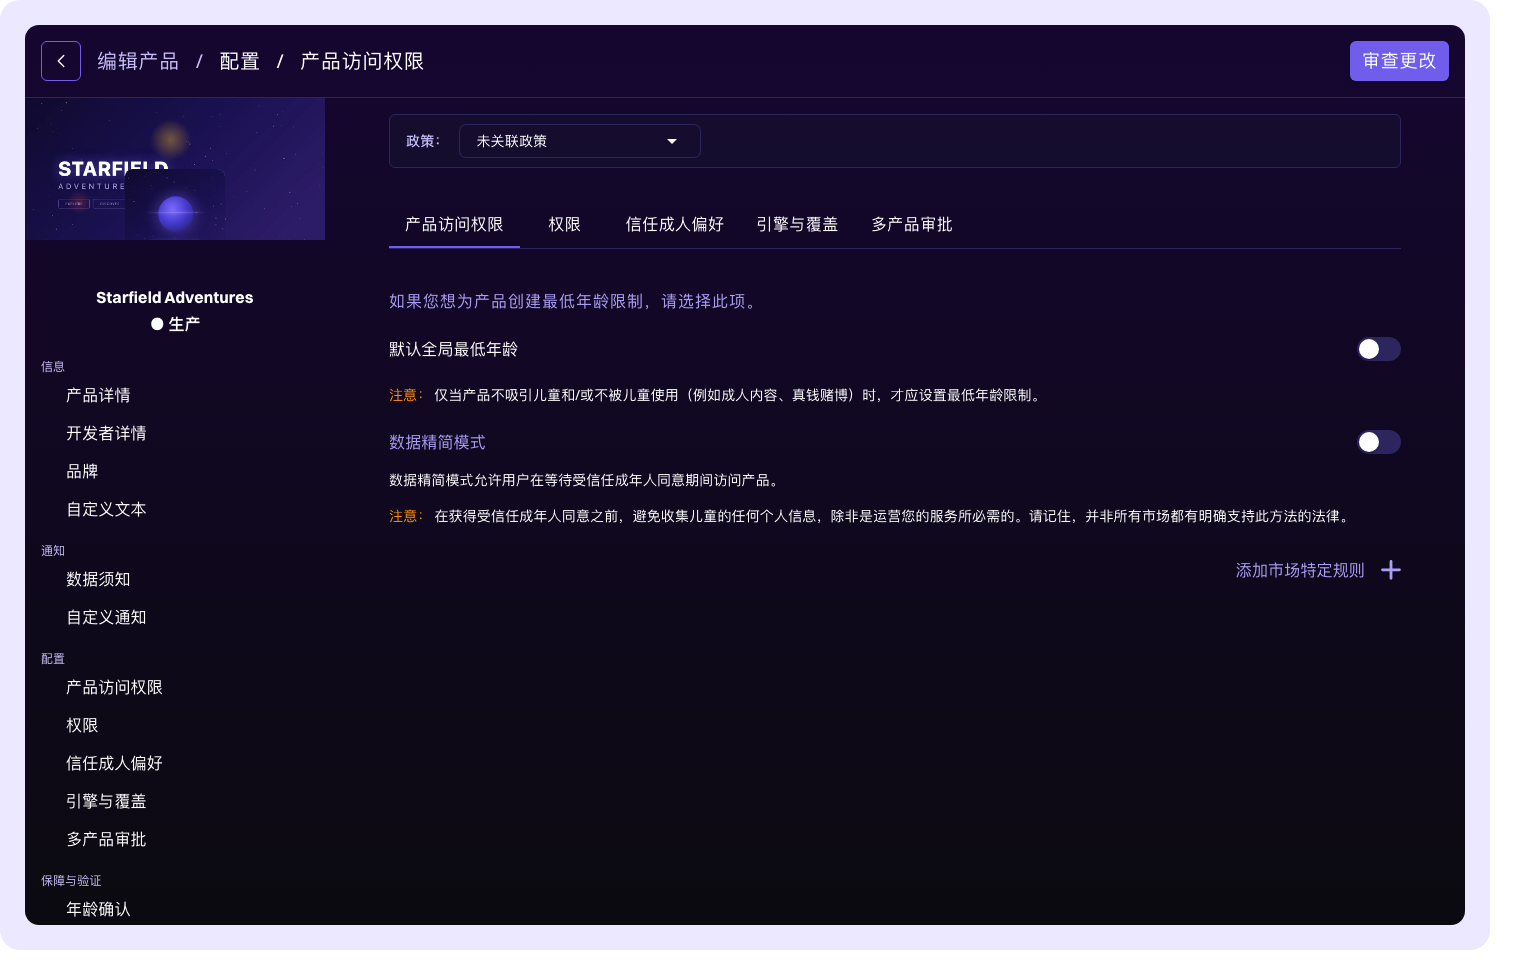Click 添加市场特定规则 link
Viewport: 1515px width, 975px height.
click(x=1300, y=570)
